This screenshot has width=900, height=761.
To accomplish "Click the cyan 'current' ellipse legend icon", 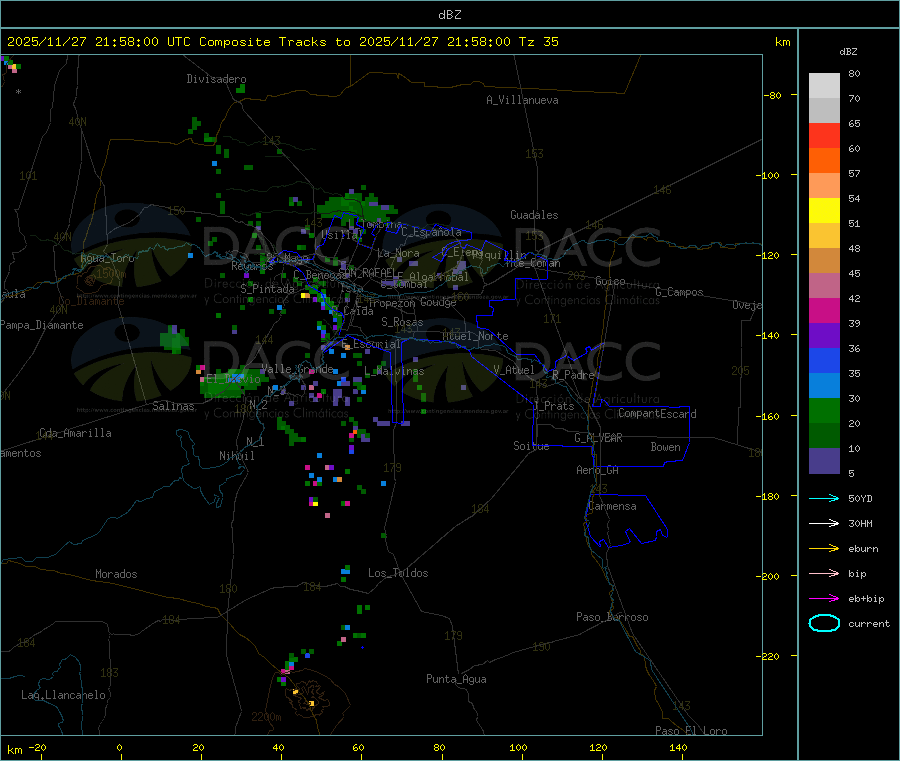I will (824, 623).
